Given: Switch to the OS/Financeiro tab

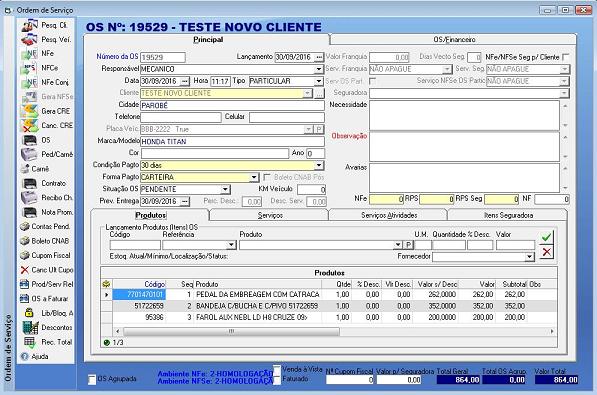Looking at the screenshot, I should pyautogui.click(x=454, y=40).
